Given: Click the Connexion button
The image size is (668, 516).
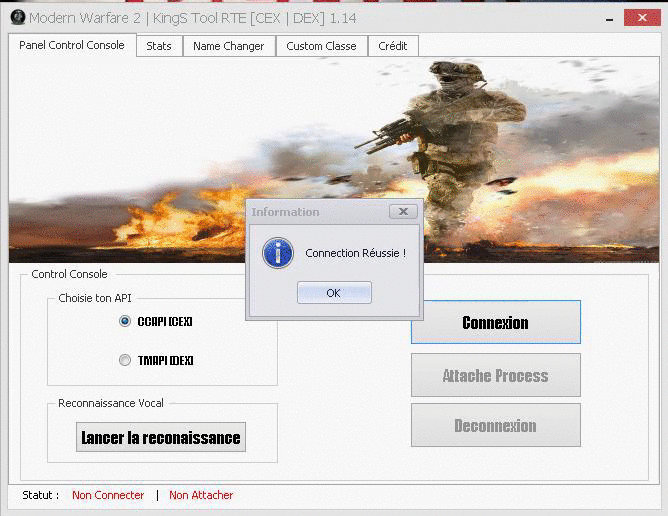Looking at the screenshot, I should pyautogui.click(x=495, y=322).
